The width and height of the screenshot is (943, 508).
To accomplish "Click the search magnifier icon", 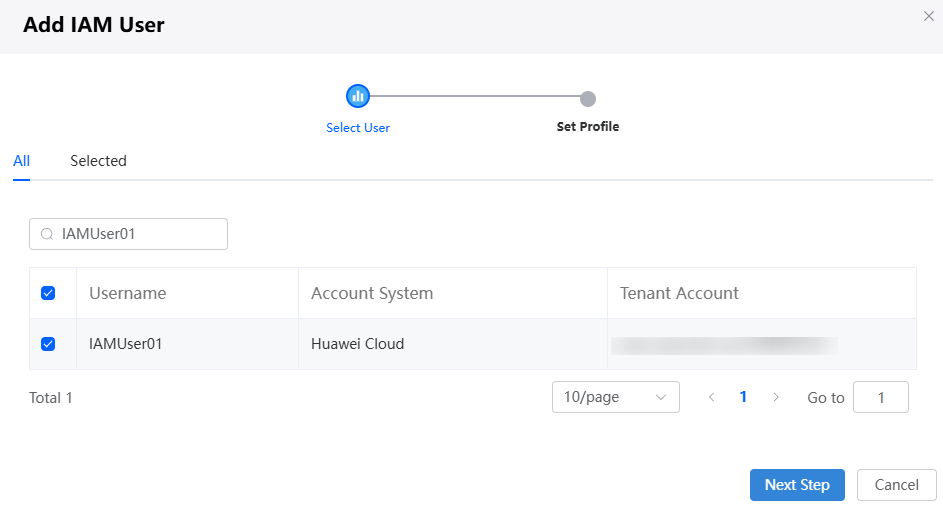I will tap(47, 234).
